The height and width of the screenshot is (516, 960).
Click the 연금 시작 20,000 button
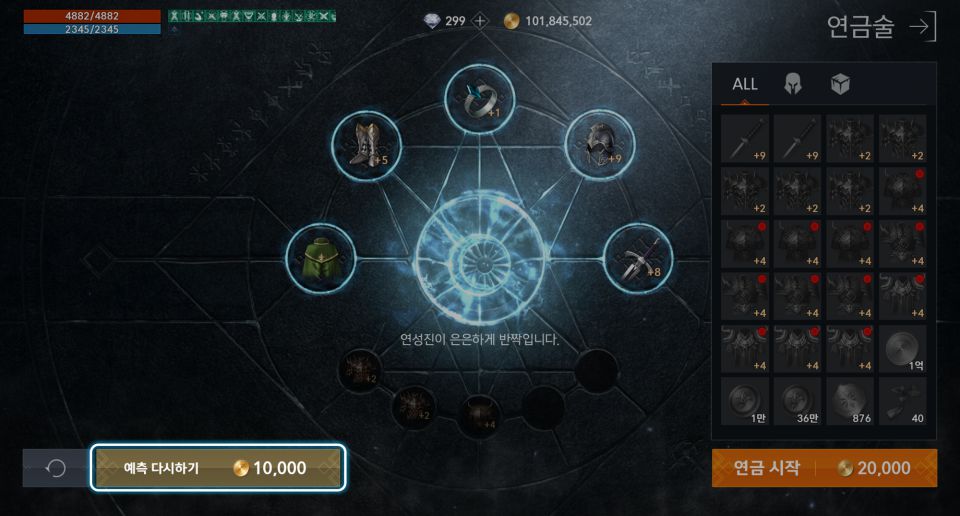(824, 468)
